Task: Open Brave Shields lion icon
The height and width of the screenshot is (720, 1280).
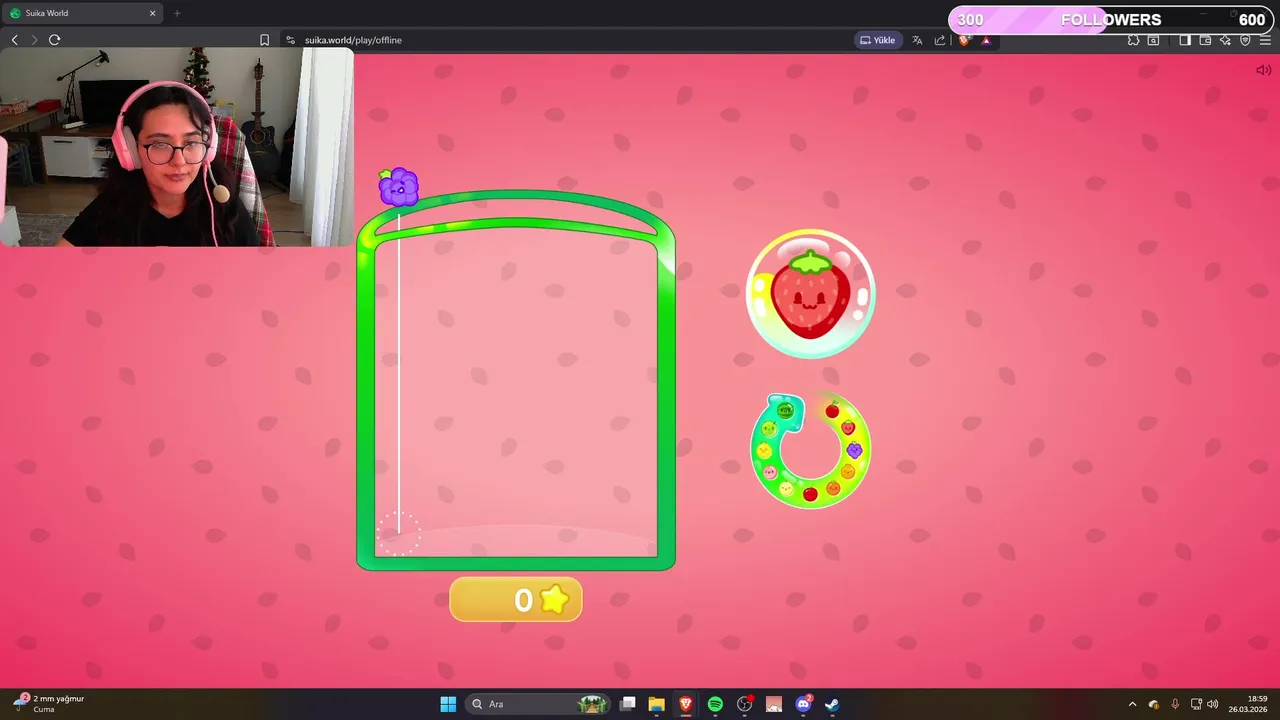Action: point(965,40)
